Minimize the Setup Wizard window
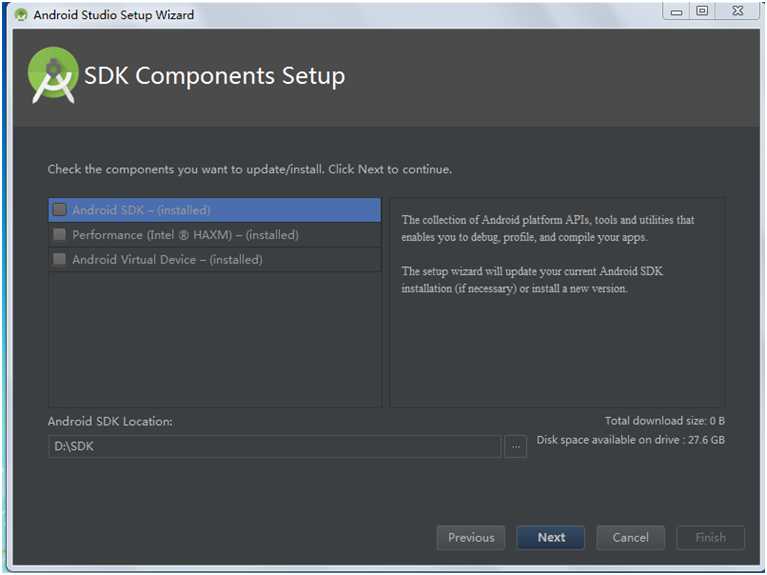Screen dimensions: 767x575 (677, 12)
